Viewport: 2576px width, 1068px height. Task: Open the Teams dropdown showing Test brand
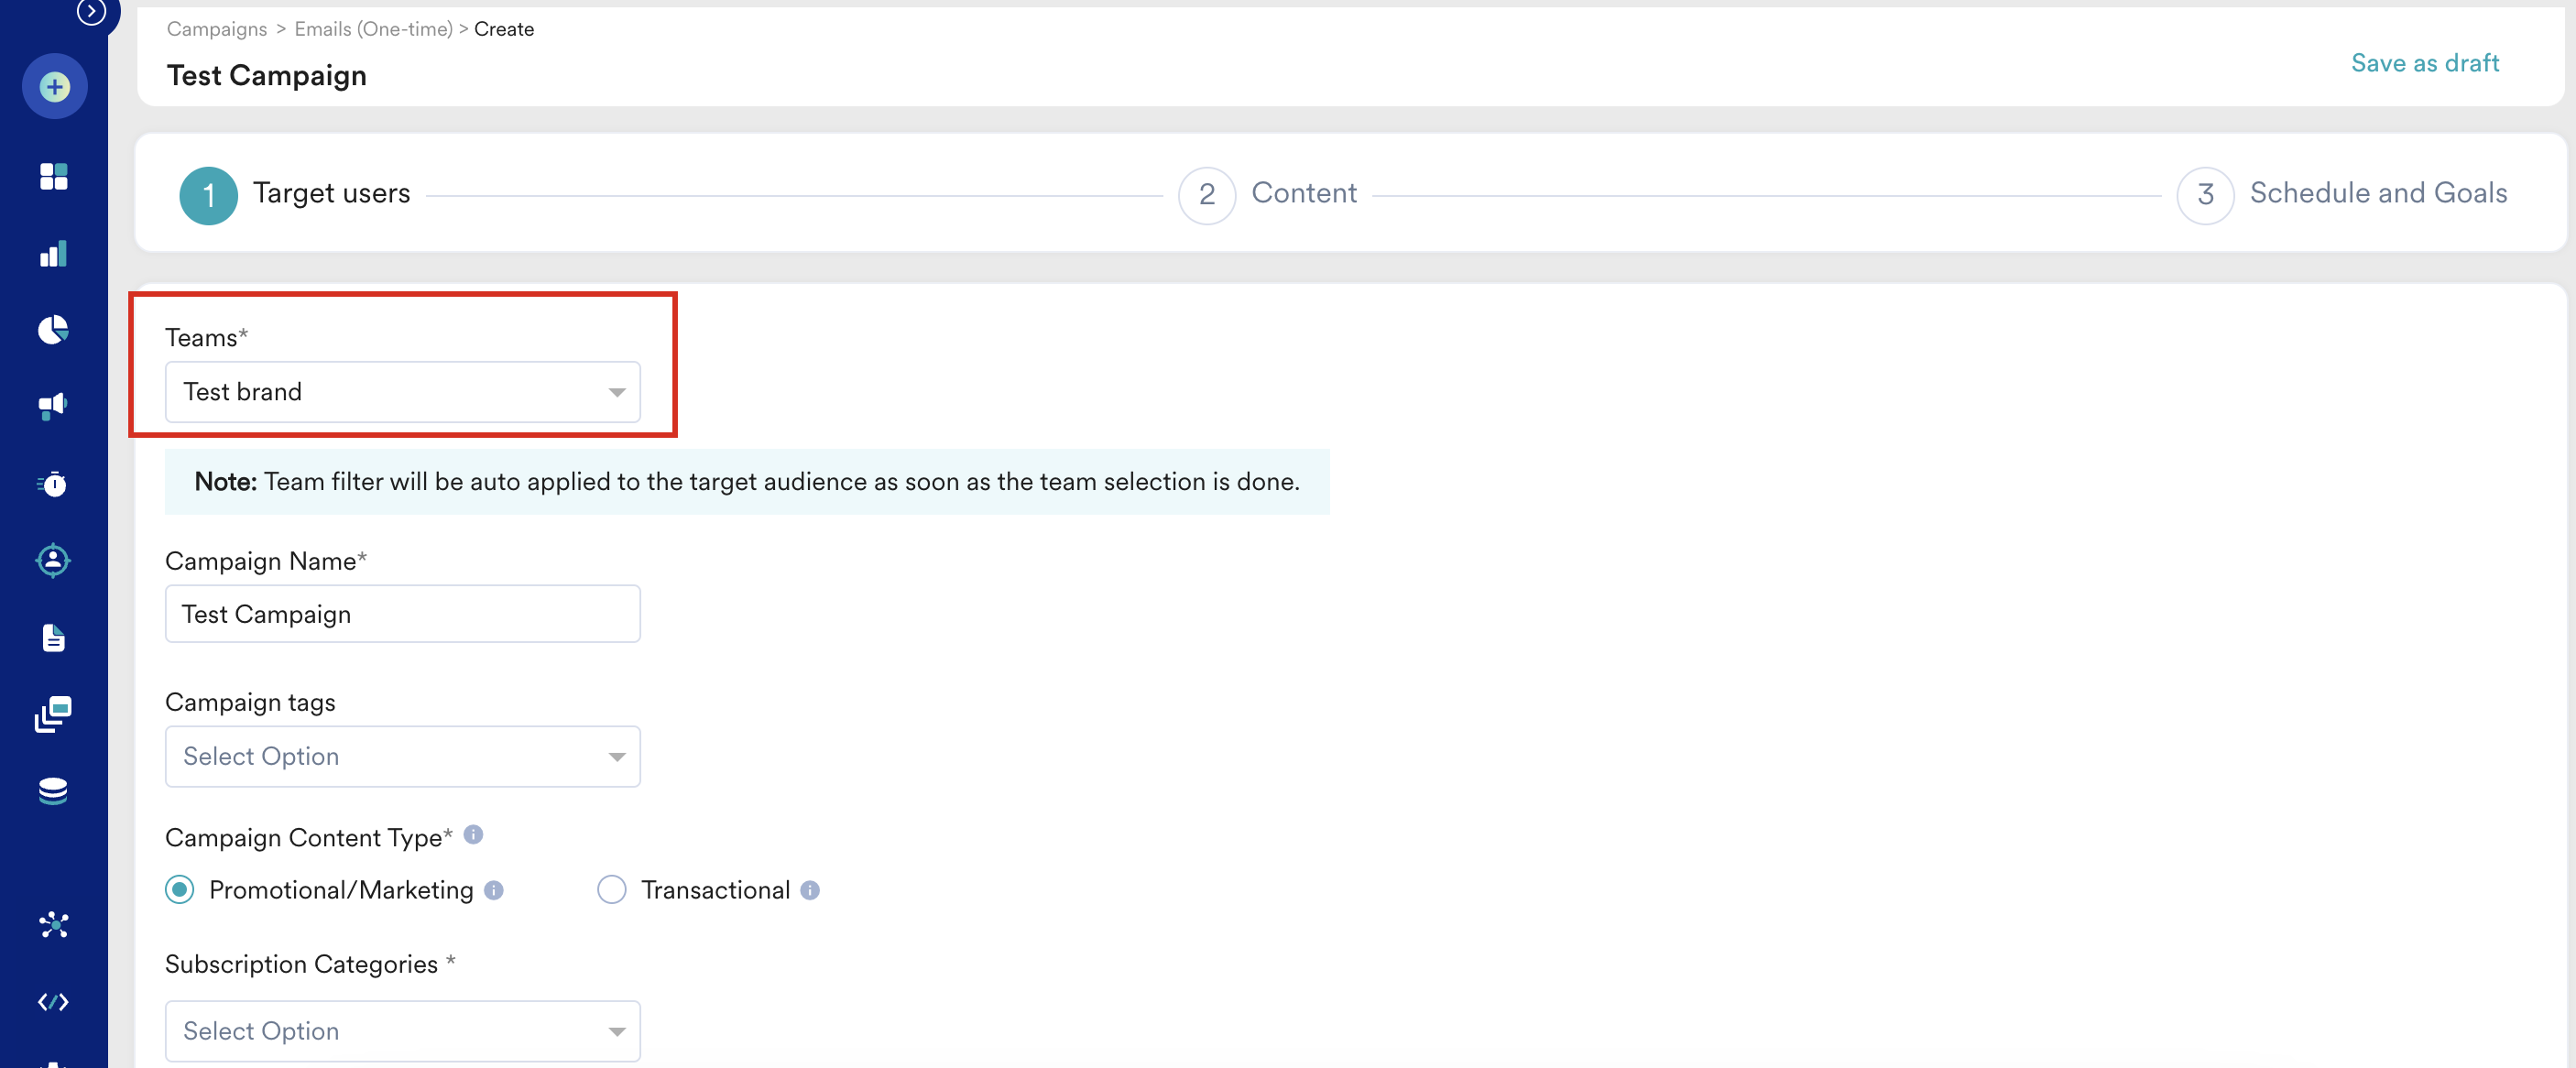point(402,392)
